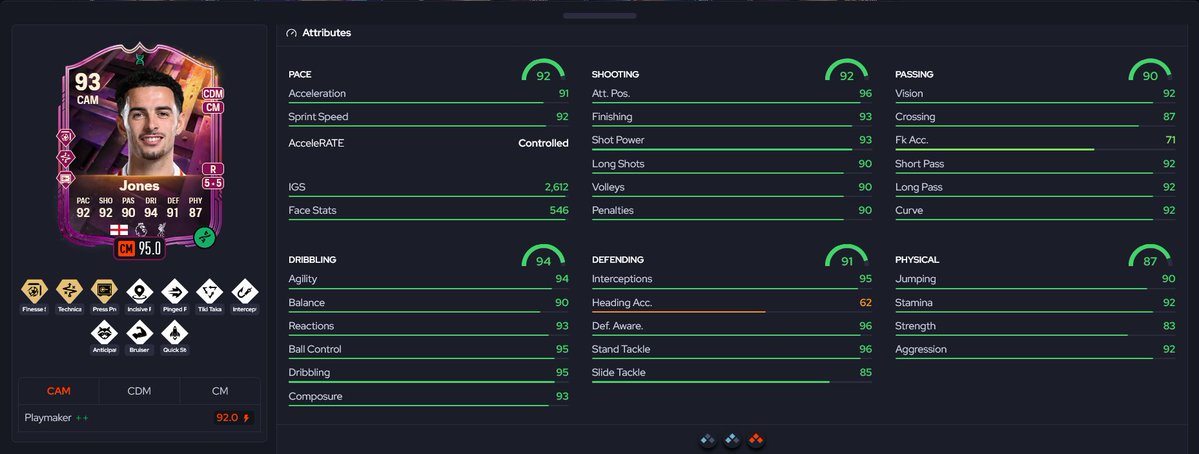Image resolution: width=1199 pixels, height=454 pixels.
Task: Click the Strength attribute row
Action: pos(1035,326)
